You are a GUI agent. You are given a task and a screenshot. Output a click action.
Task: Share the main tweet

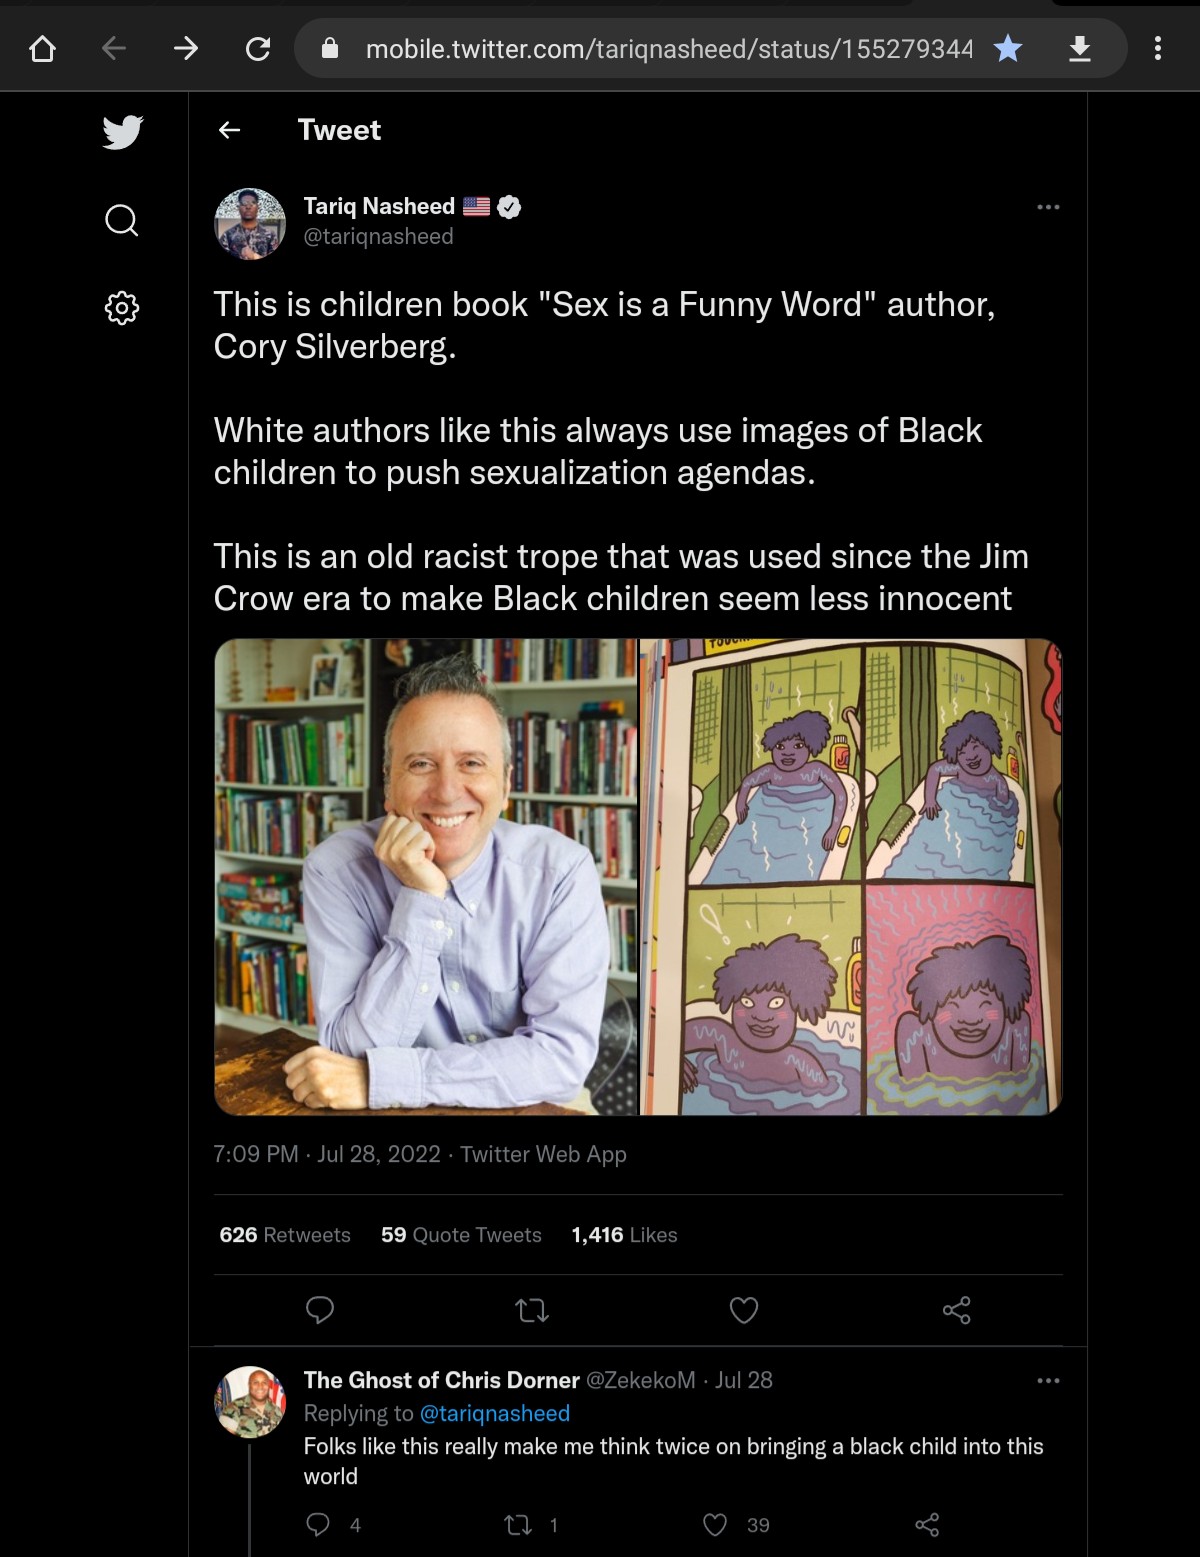tap(956, 1310)
